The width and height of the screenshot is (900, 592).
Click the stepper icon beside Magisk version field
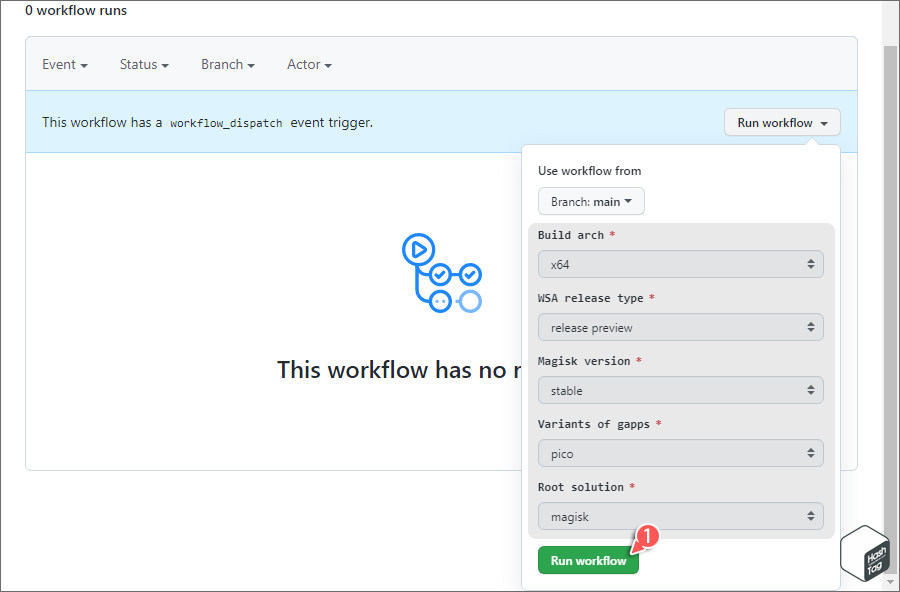tap(813, 390)
